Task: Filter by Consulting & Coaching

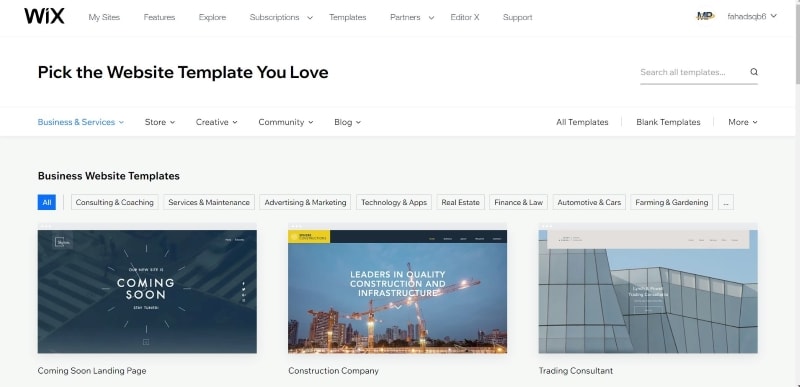Action: [115, 202]
